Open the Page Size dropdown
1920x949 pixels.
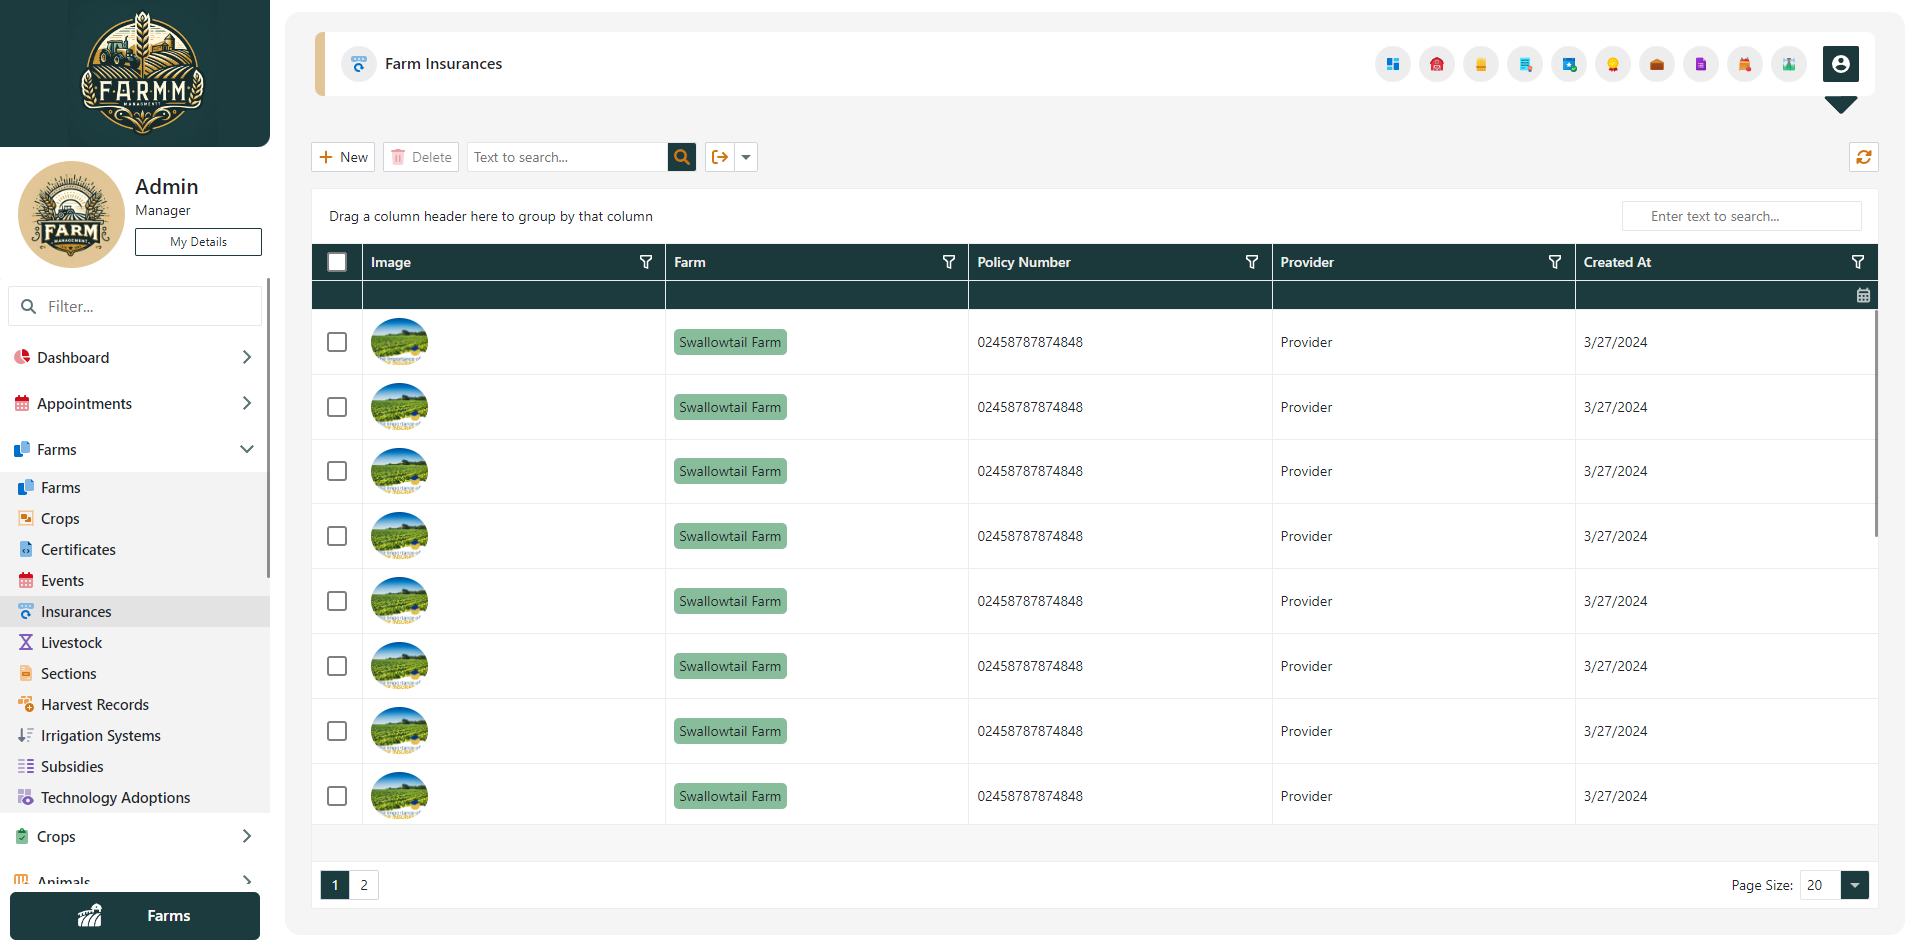click(1853, 885)
